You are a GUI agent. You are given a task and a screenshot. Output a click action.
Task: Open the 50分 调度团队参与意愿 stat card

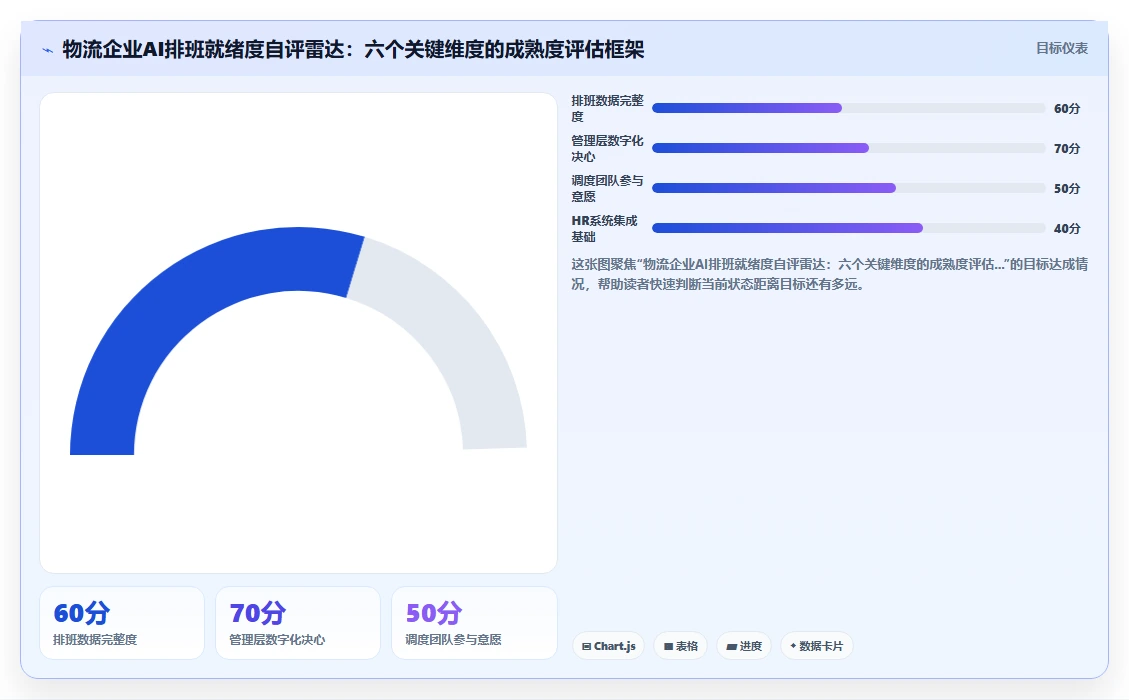(474, 623)
